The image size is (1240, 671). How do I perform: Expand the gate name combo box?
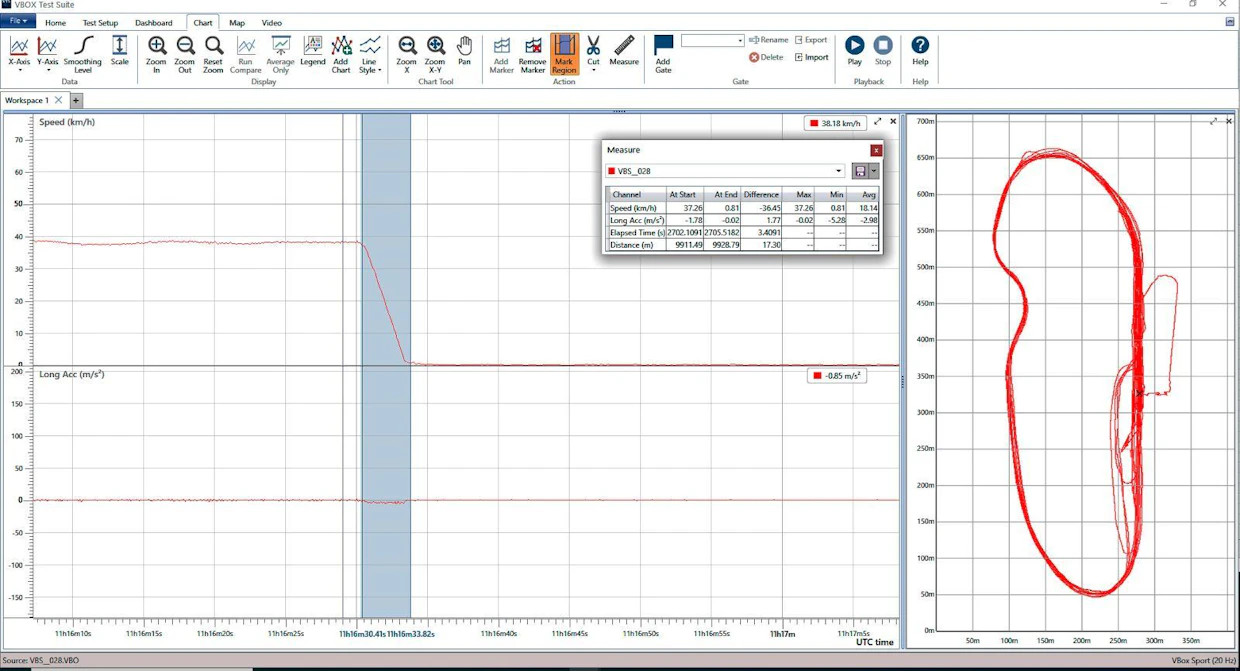tap(740, 41)
